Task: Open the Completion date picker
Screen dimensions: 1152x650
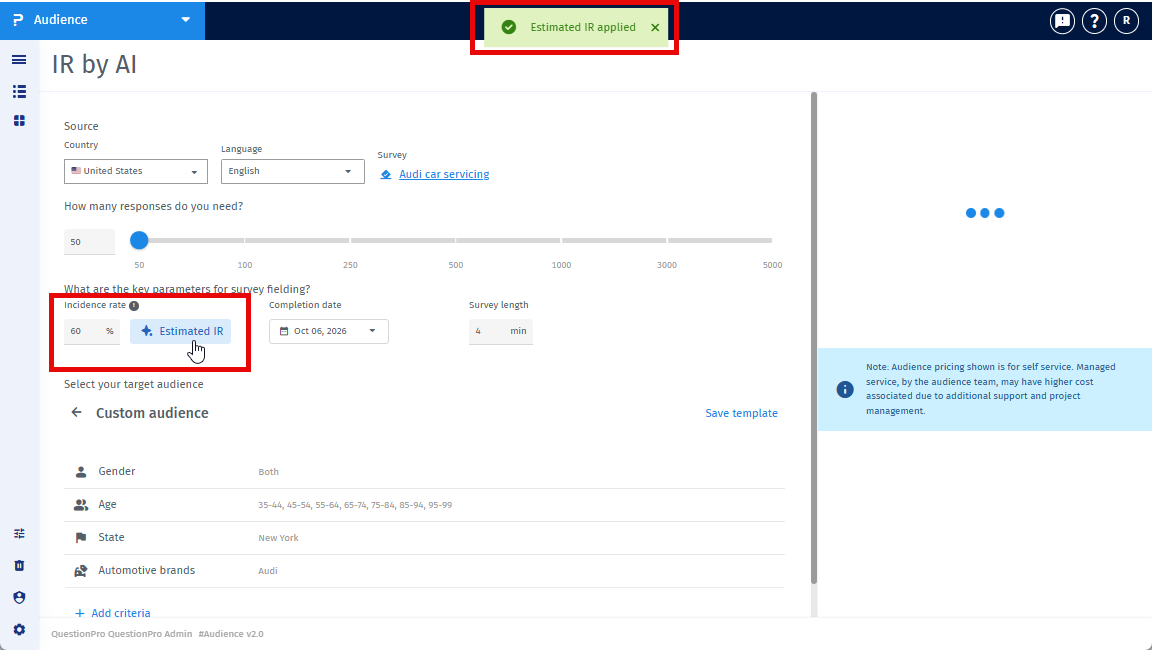Action: 328,331
